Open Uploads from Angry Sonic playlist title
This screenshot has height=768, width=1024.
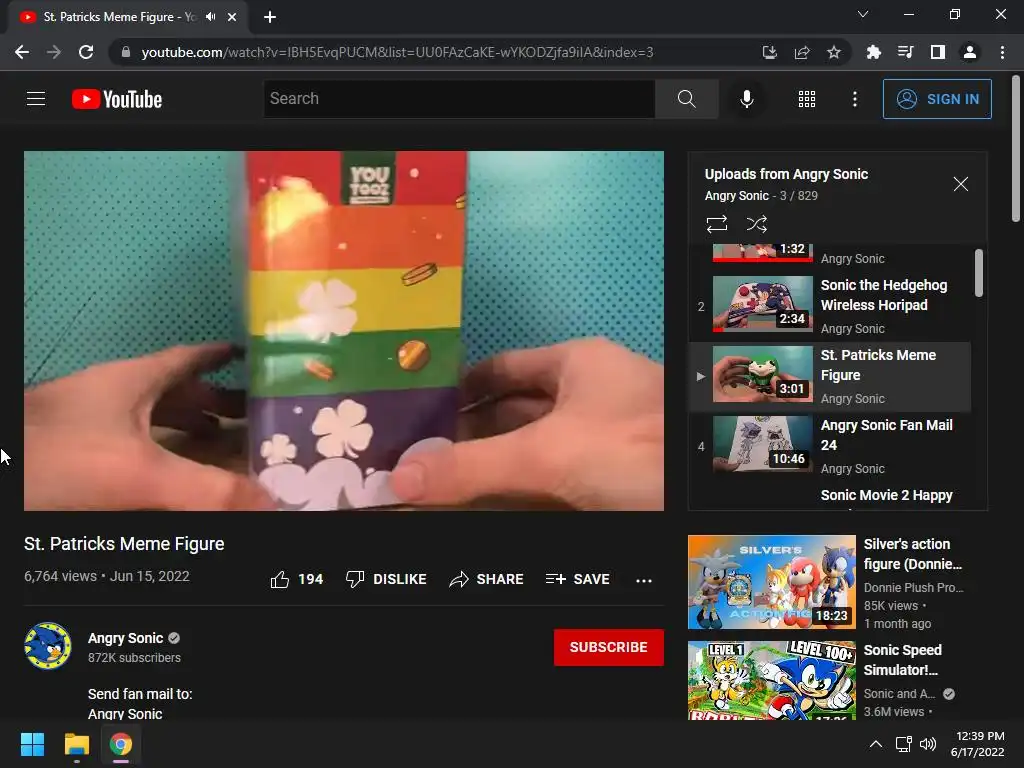786,174
